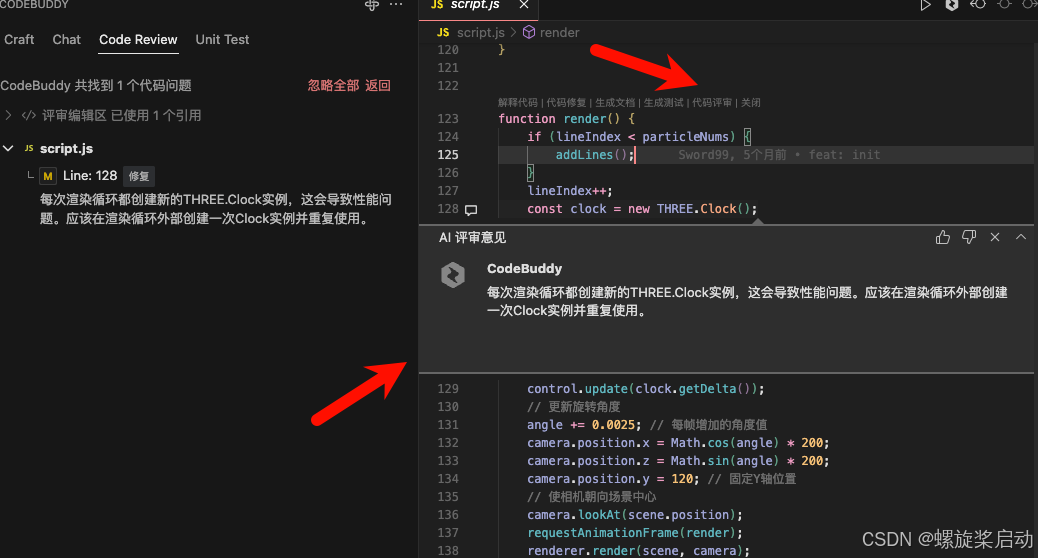Collapse the AI 评审意见 panel chevron
The width and height of the screenshot is (1038, 558).
tap(1021, 237)
